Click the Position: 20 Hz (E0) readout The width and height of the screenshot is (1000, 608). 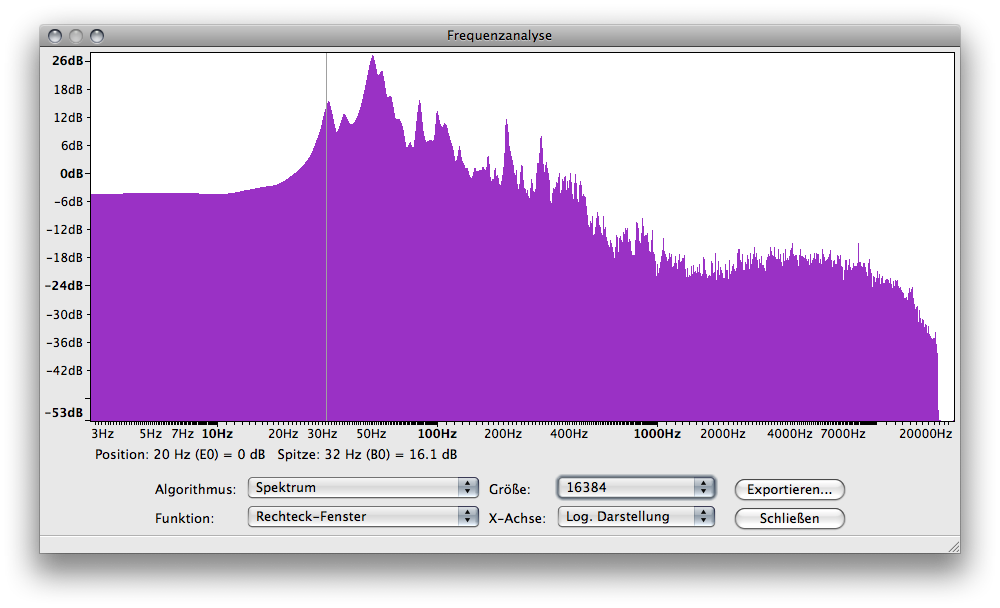click(180, 455)
